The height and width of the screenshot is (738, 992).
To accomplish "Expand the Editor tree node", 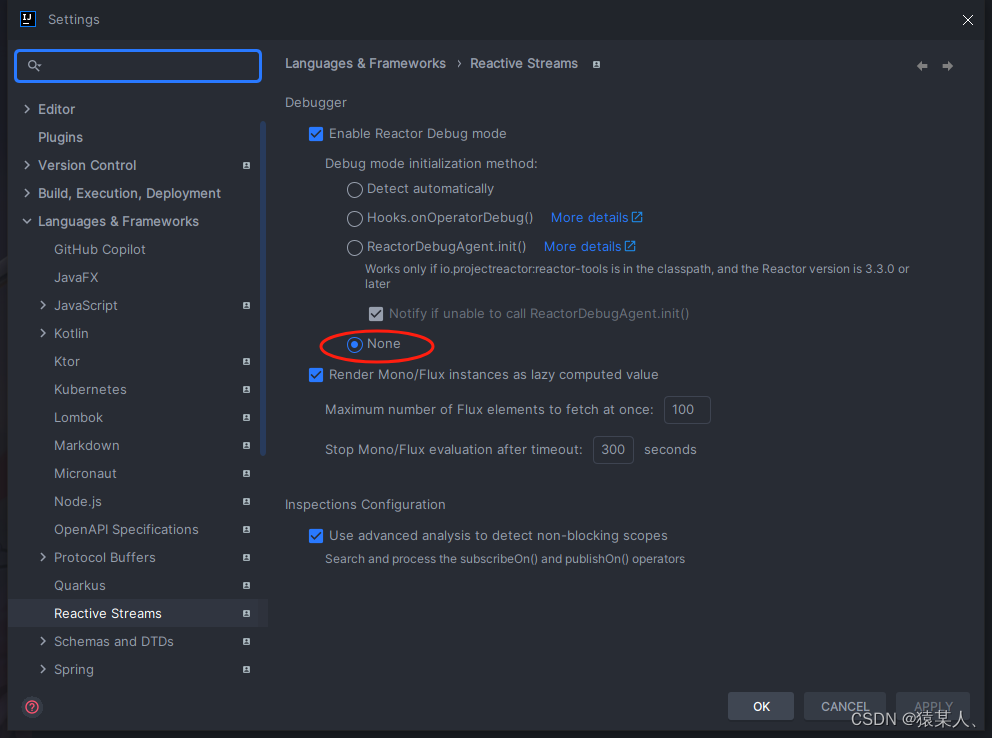I will tap(27, 109).
